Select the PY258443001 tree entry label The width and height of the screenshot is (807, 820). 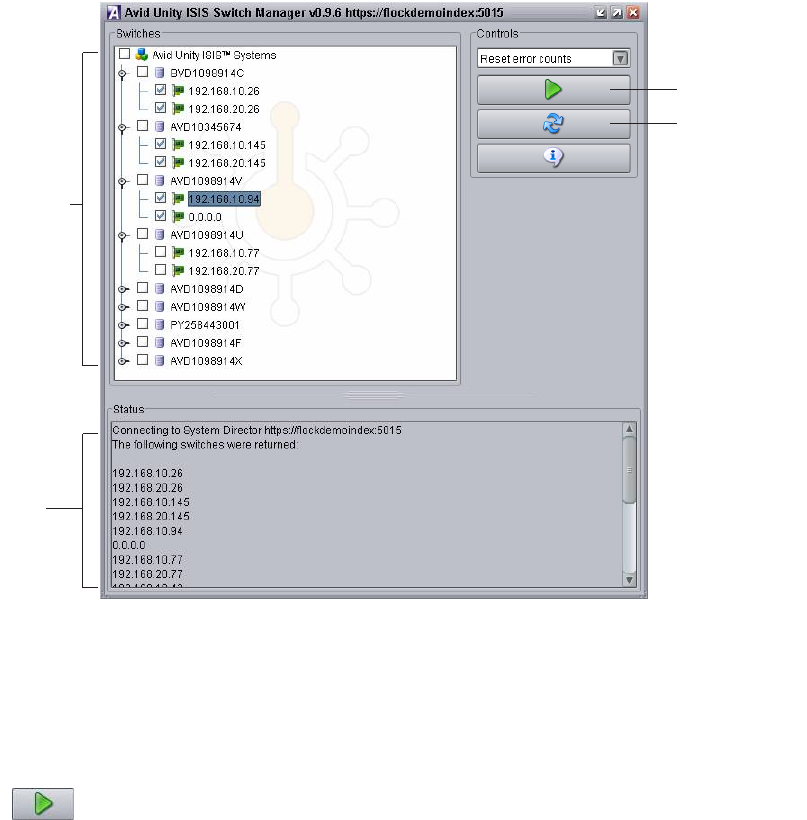[x=204, y=325]
